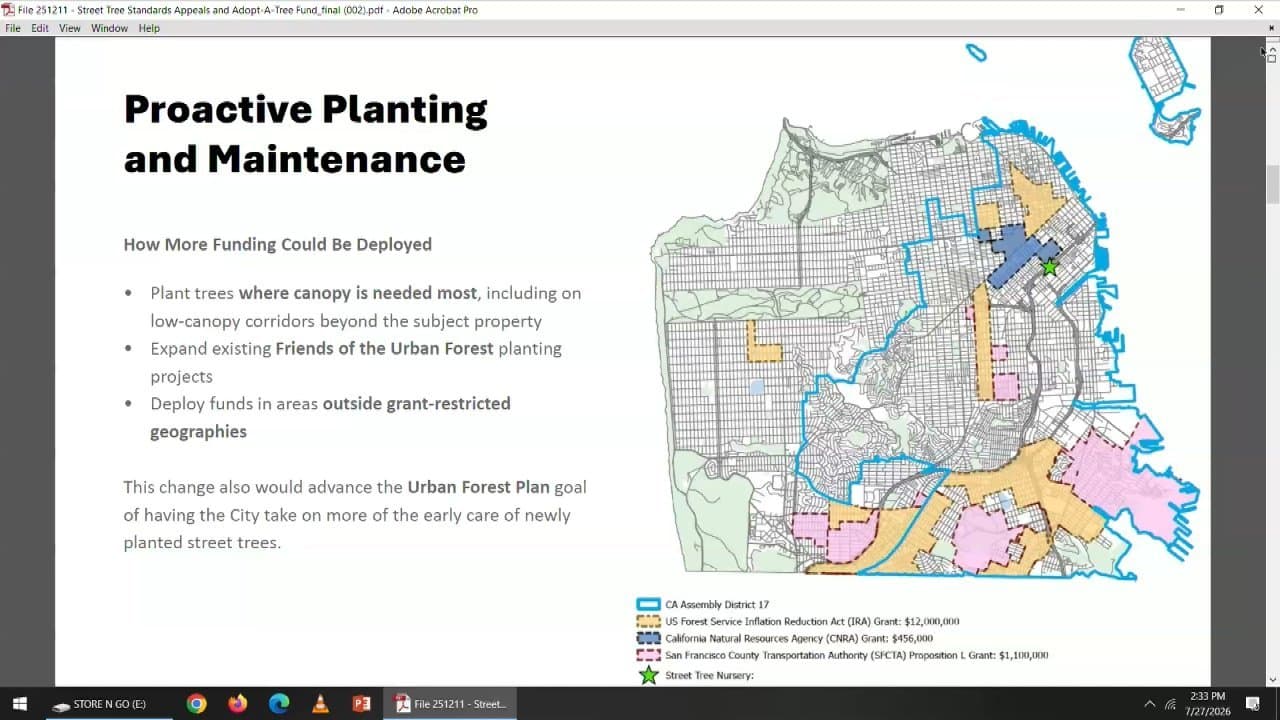
Task: Click the Proposition L Grant: $1,100,000 legend label
Action: (x=857, y=655)
